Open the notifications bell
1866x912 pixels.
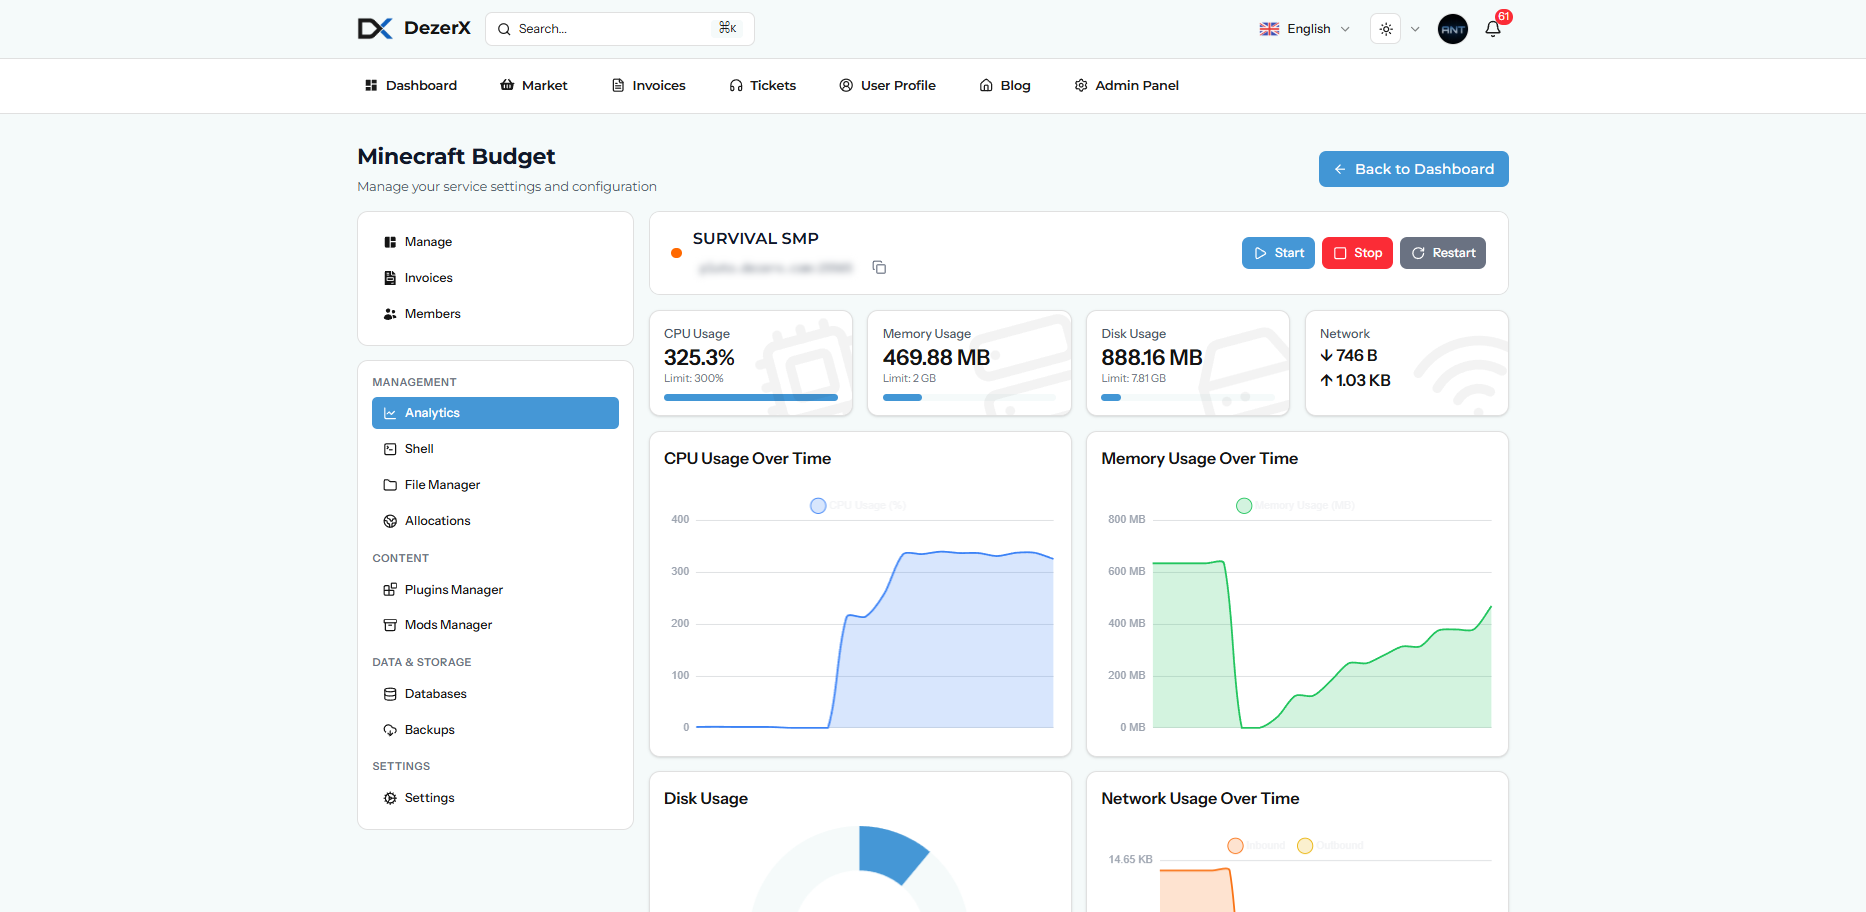(x=1493, y=29)
